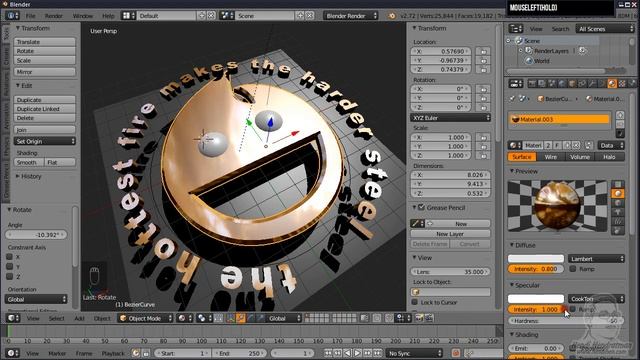Open the viewport shading mode icon
Image resolution: width=640 pixels, height=360 pixels.
pyautogui.click(x=182, y=318)
